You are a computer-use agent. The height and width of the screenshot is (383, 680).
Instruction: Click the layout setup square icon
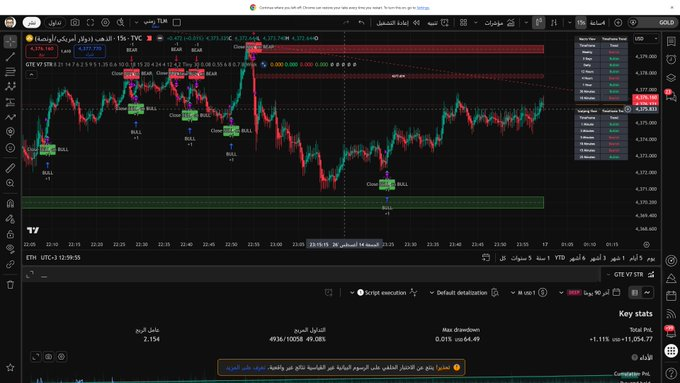pyautogui.click(x=177, y=22)
